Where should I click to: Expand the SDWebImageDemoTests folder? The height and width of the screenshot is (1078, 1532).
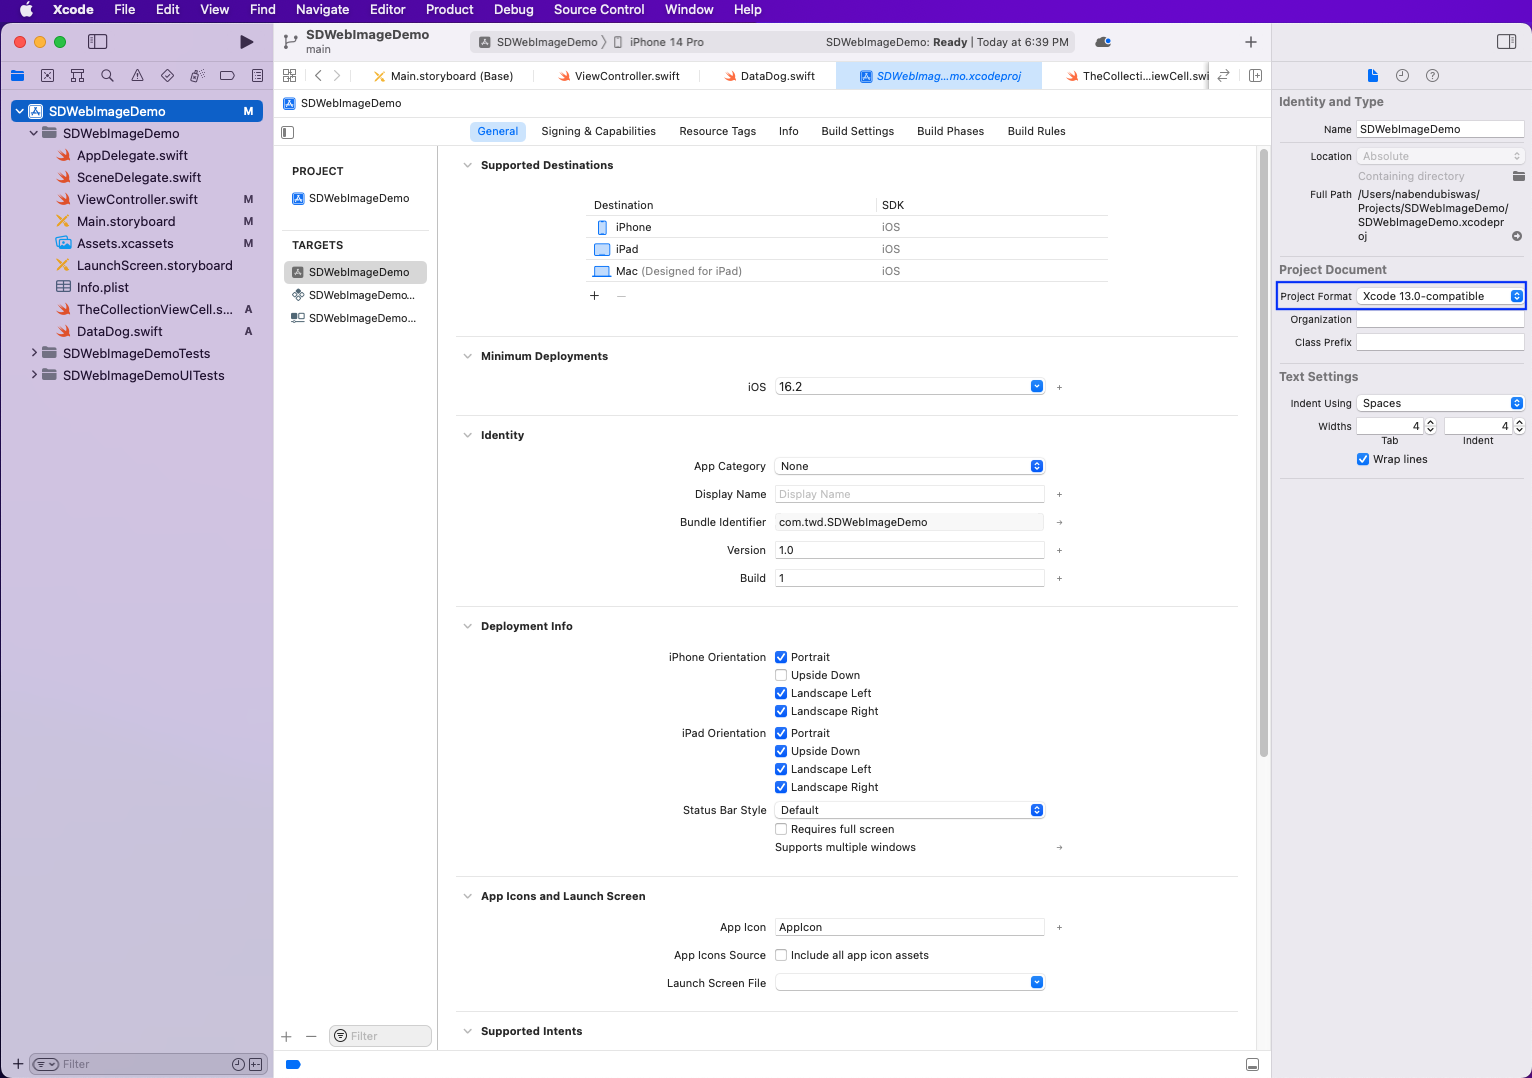pos(34,353)
